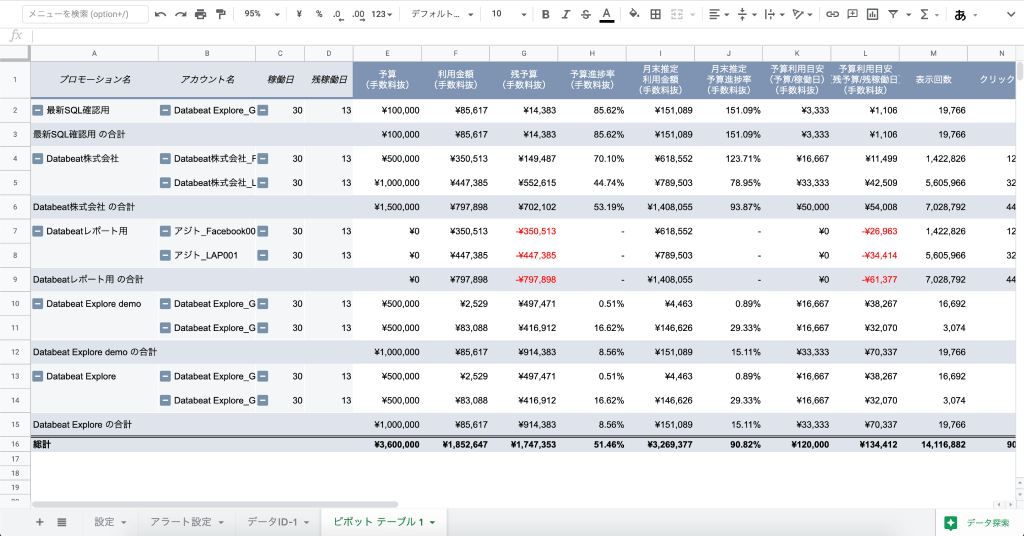Click the filter funnel icon
Image resolution: width=1024 pixels, height=536 pixels.
coord(893,14)
